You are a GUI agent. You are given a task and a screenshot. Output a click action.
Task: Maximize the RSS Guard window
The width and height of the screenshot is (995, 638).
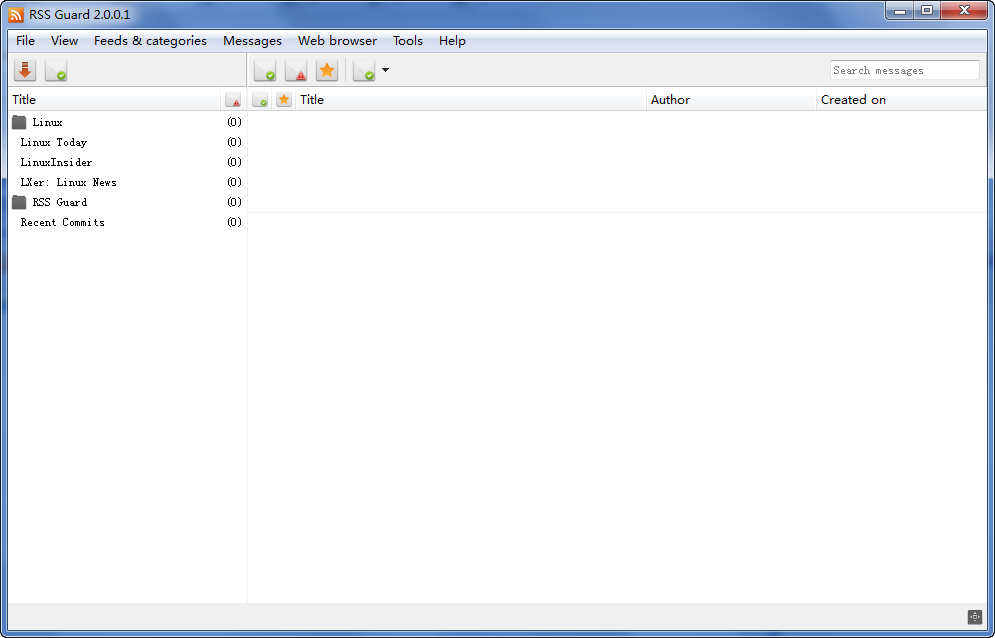click(927, 11)
